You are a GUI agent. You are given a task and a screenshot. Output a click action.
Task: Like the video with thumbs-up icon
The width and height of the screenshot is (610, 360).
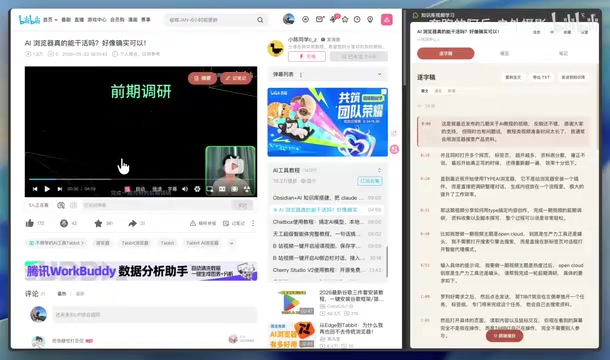point(30,223)
